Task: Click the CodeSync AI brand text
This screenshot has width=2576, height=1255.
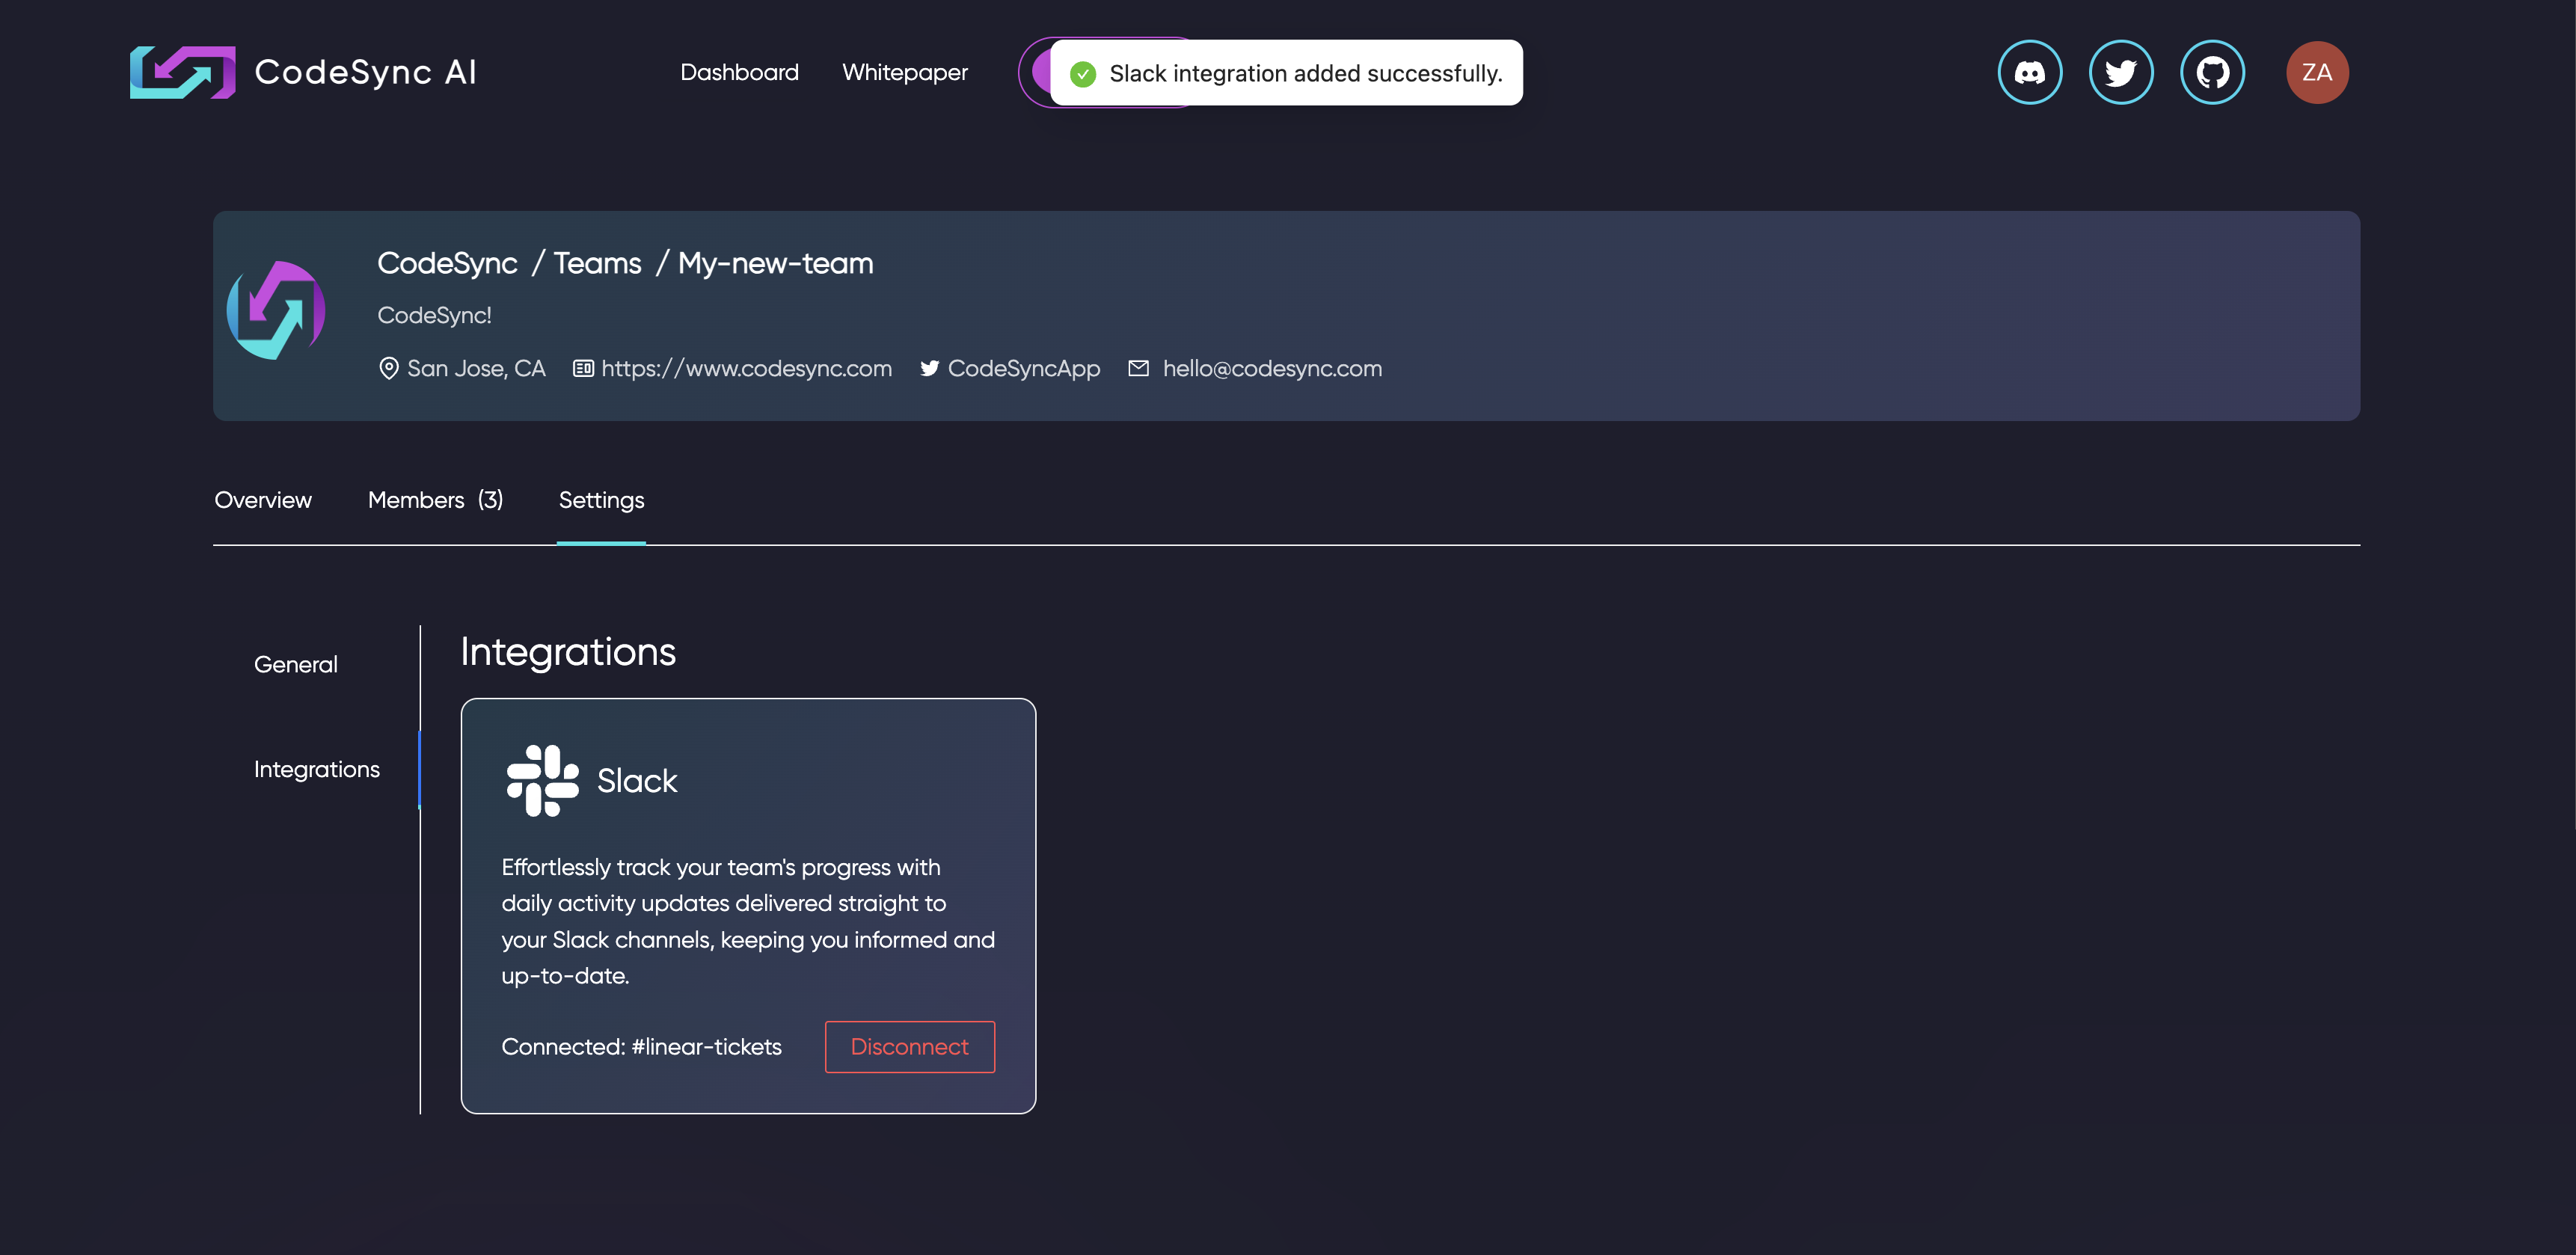Action: (x=366, y=72)
